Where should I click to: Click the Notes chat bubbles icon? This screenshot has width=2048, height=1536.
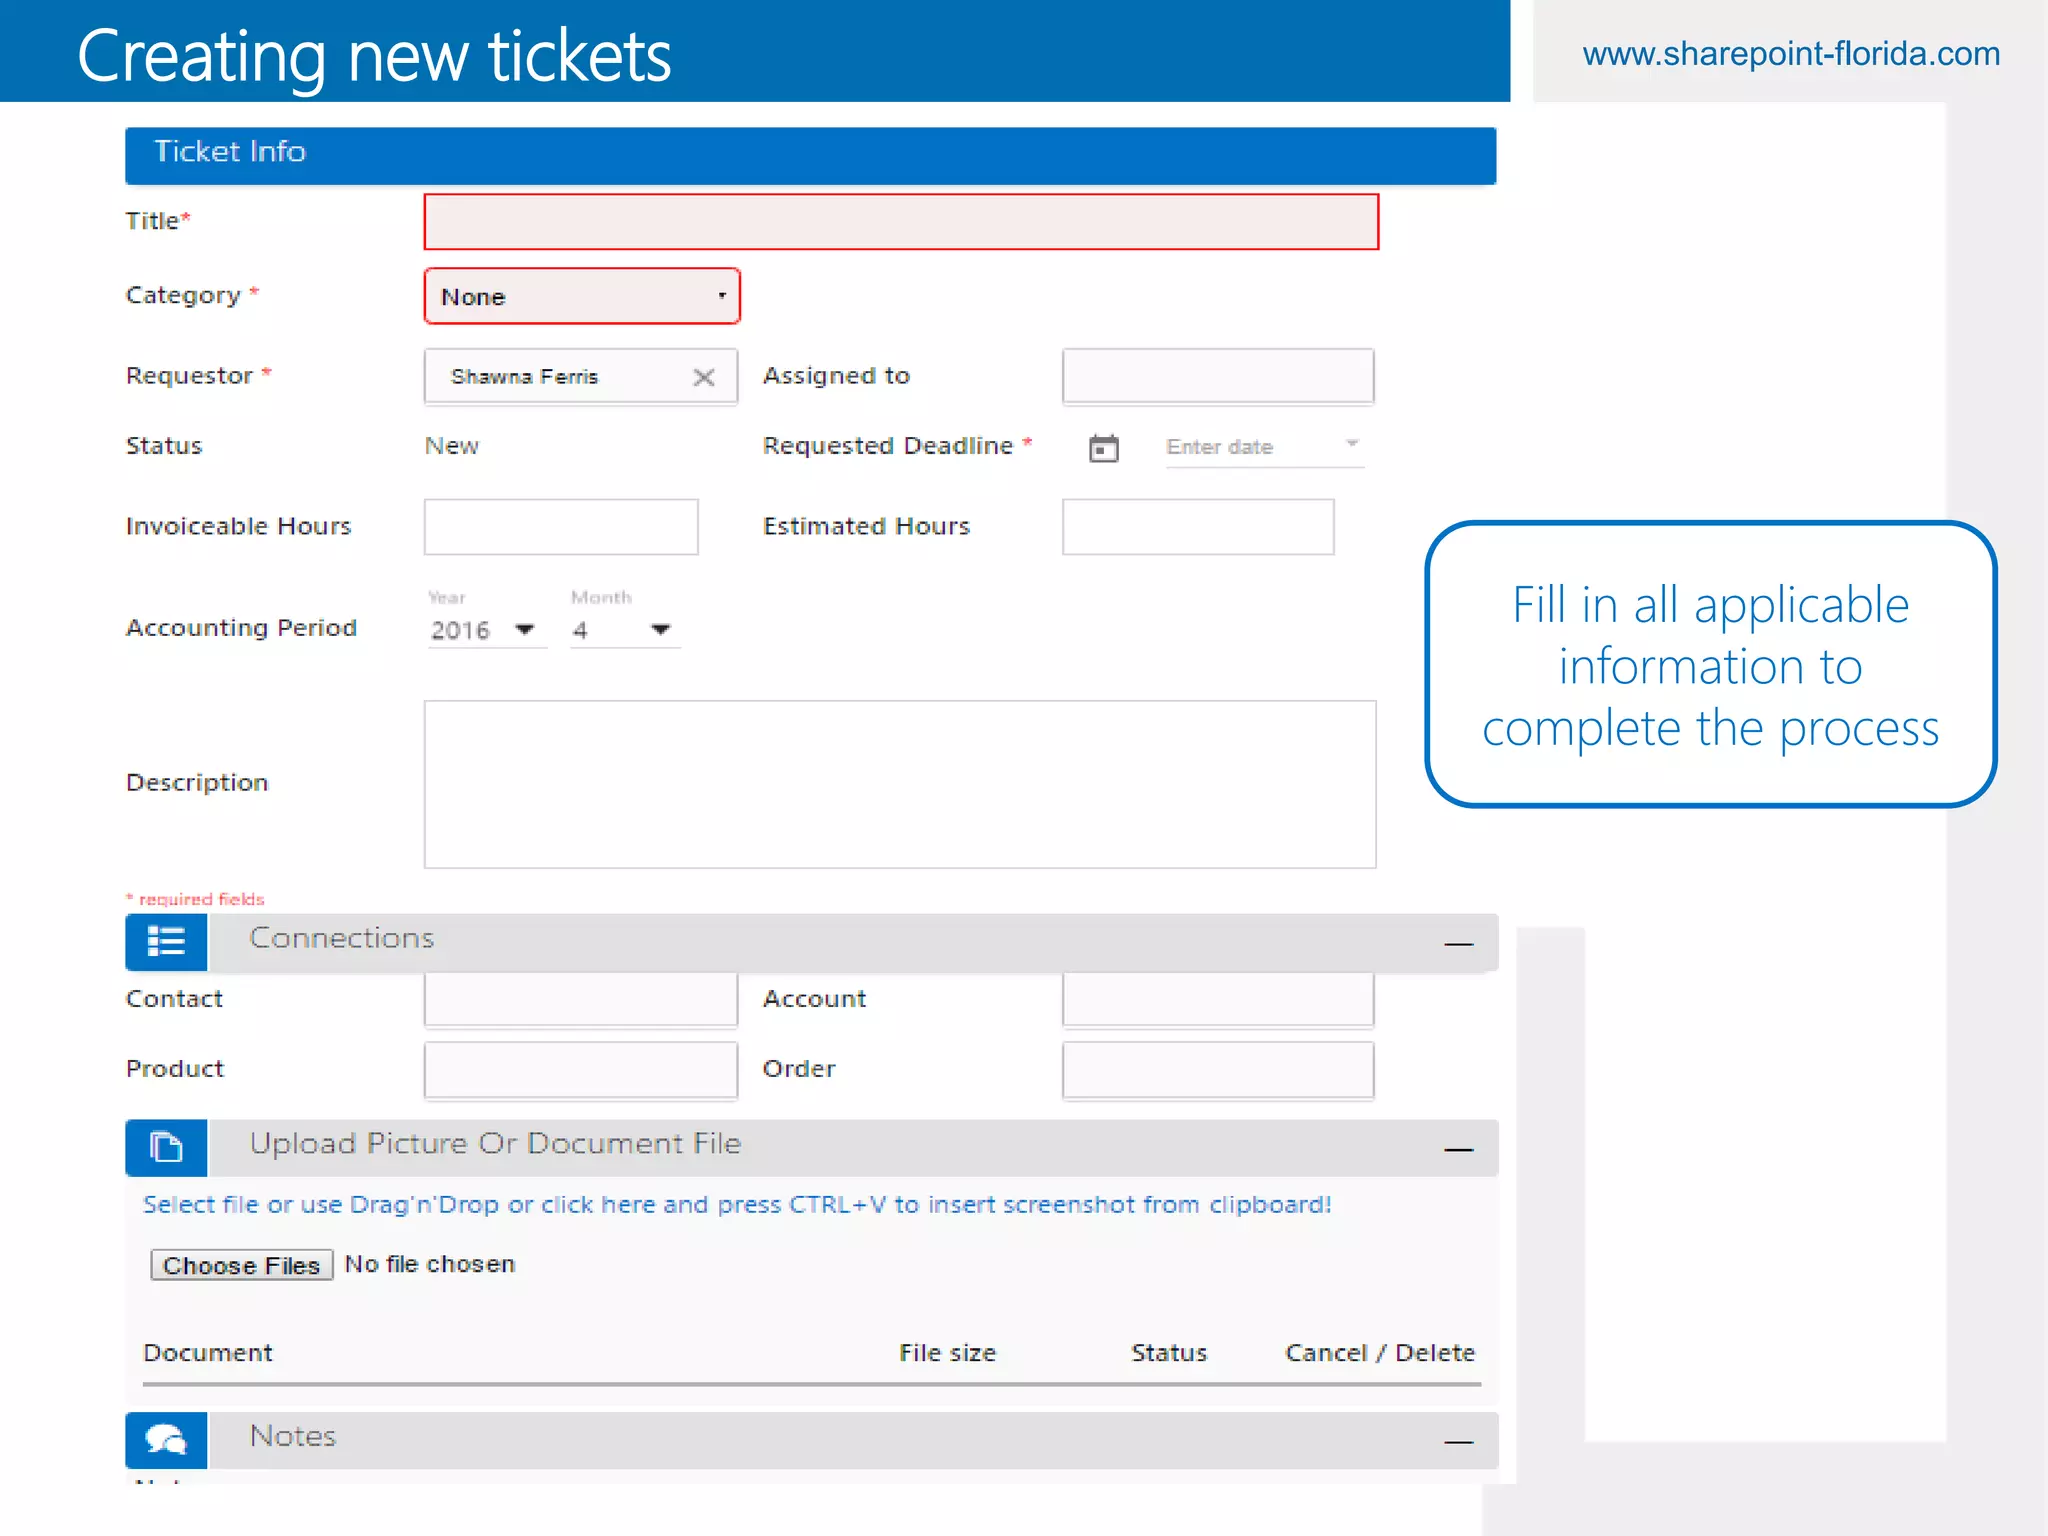[166, 1440]
